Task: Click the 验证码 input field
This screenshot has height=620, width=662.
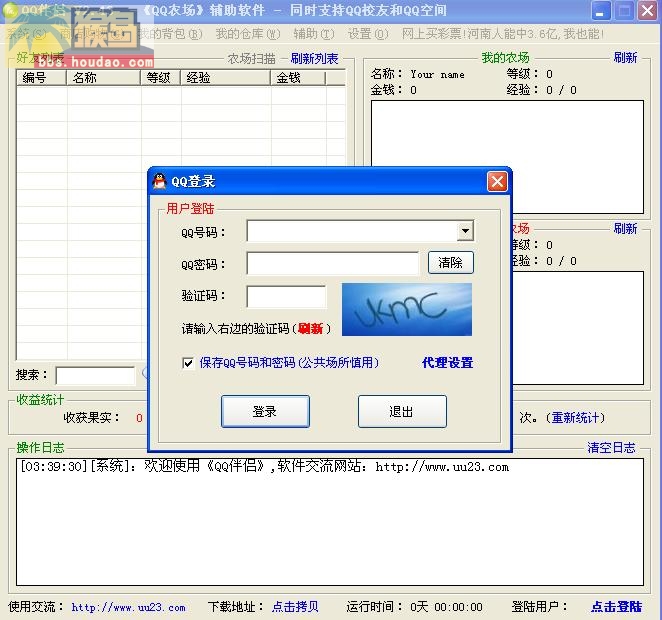Action: [x=286, y=296]
